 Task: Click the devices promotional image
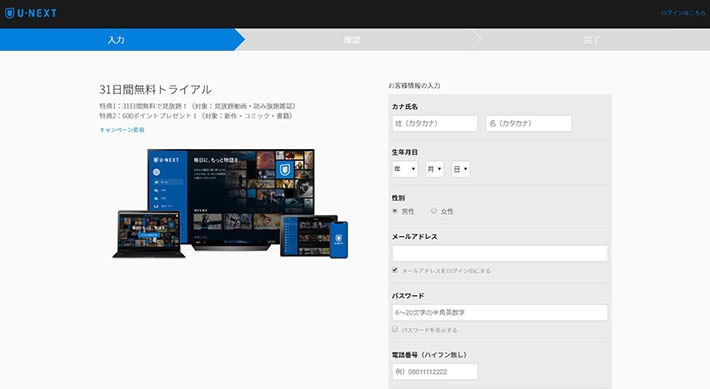230,204
